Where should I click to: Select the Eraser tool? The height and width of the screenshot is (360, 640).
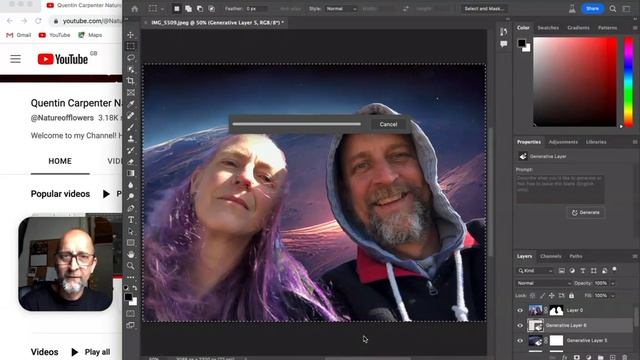pos(131,162)
